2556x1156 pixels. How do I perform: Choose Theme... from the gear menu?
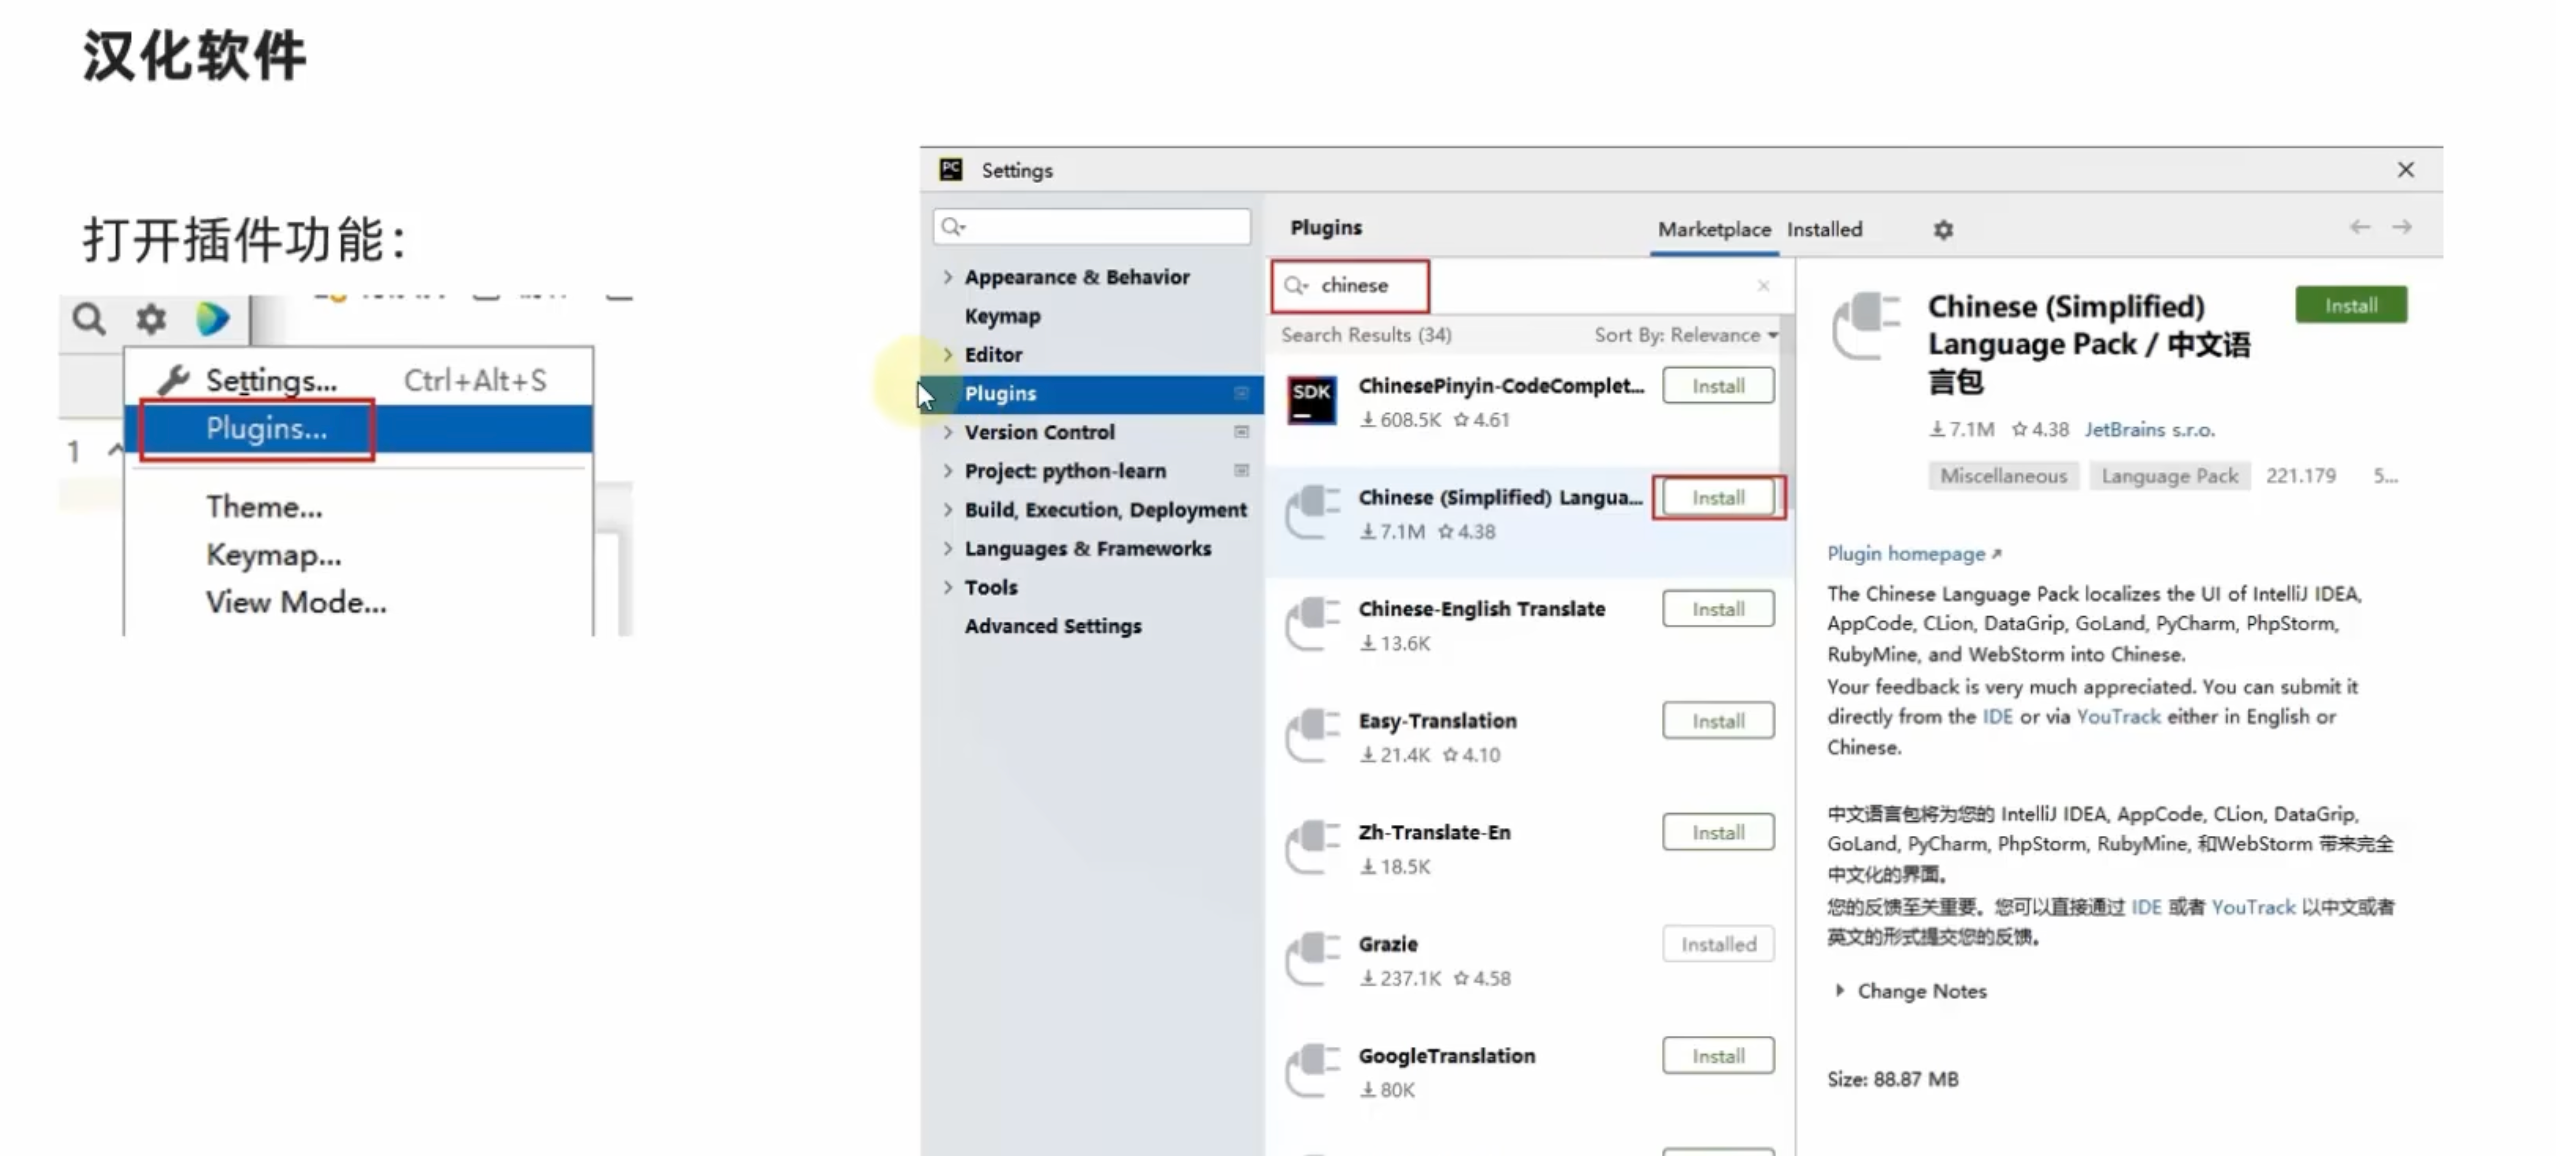(358, 507)
